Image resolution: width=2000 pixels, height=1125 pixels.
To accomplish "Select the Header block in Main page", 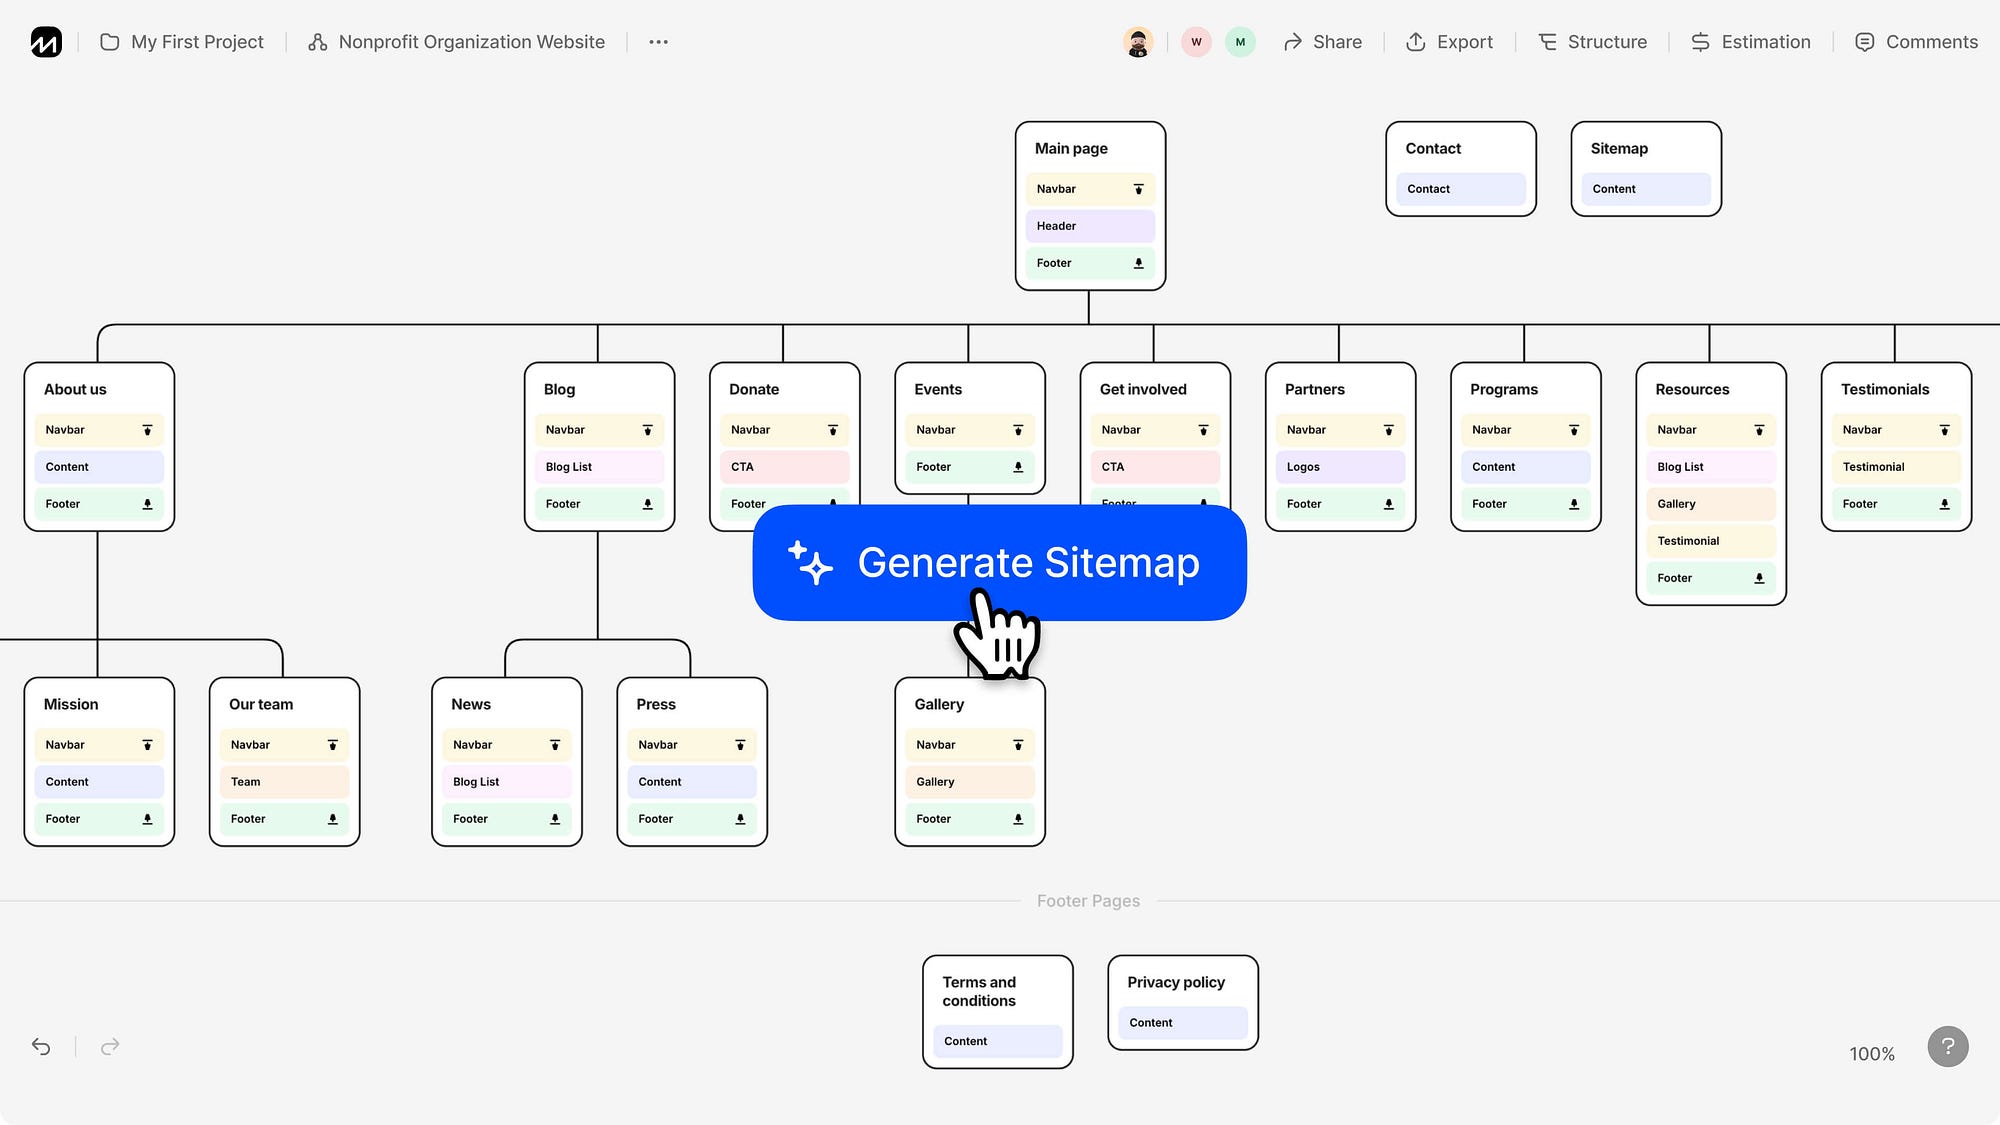I will pyautogui.click(x=1090, y=226).
